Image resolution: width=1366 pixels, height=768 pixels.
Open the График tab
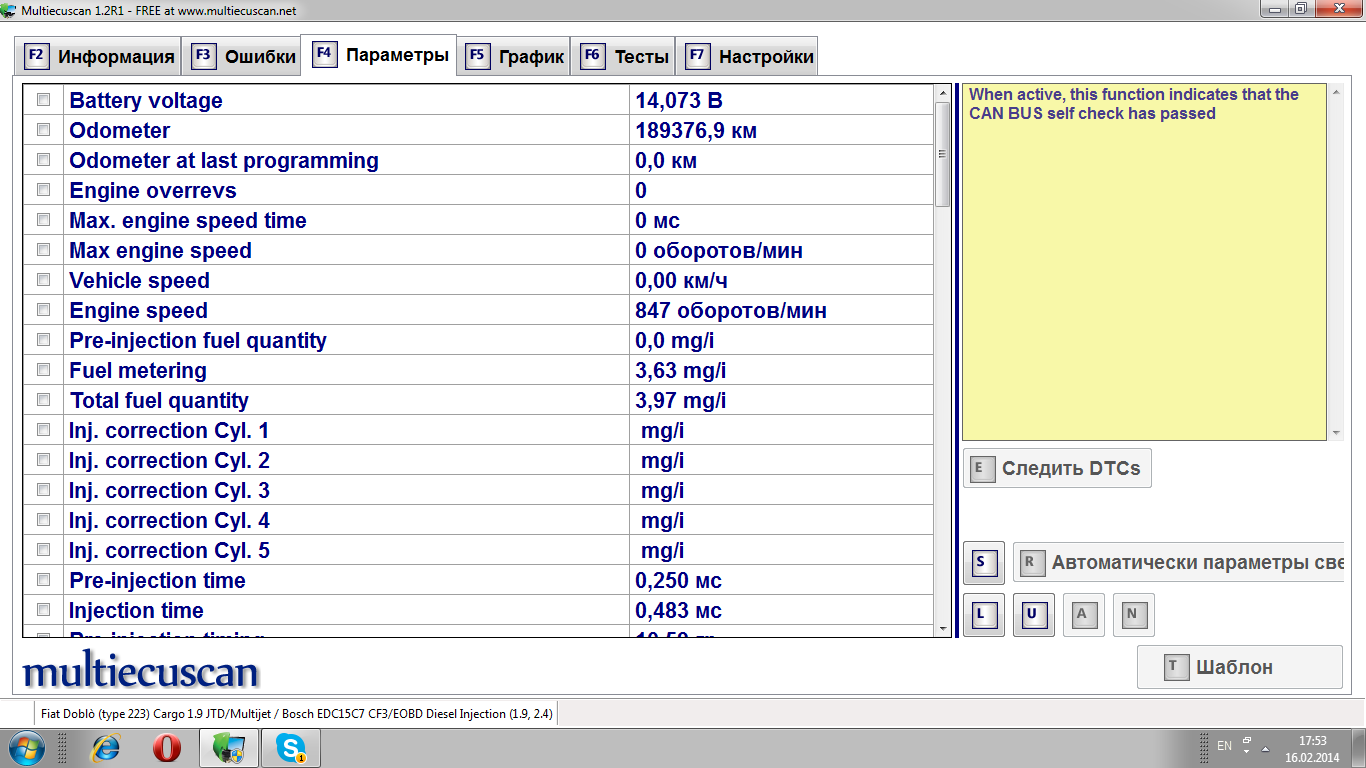516,56
